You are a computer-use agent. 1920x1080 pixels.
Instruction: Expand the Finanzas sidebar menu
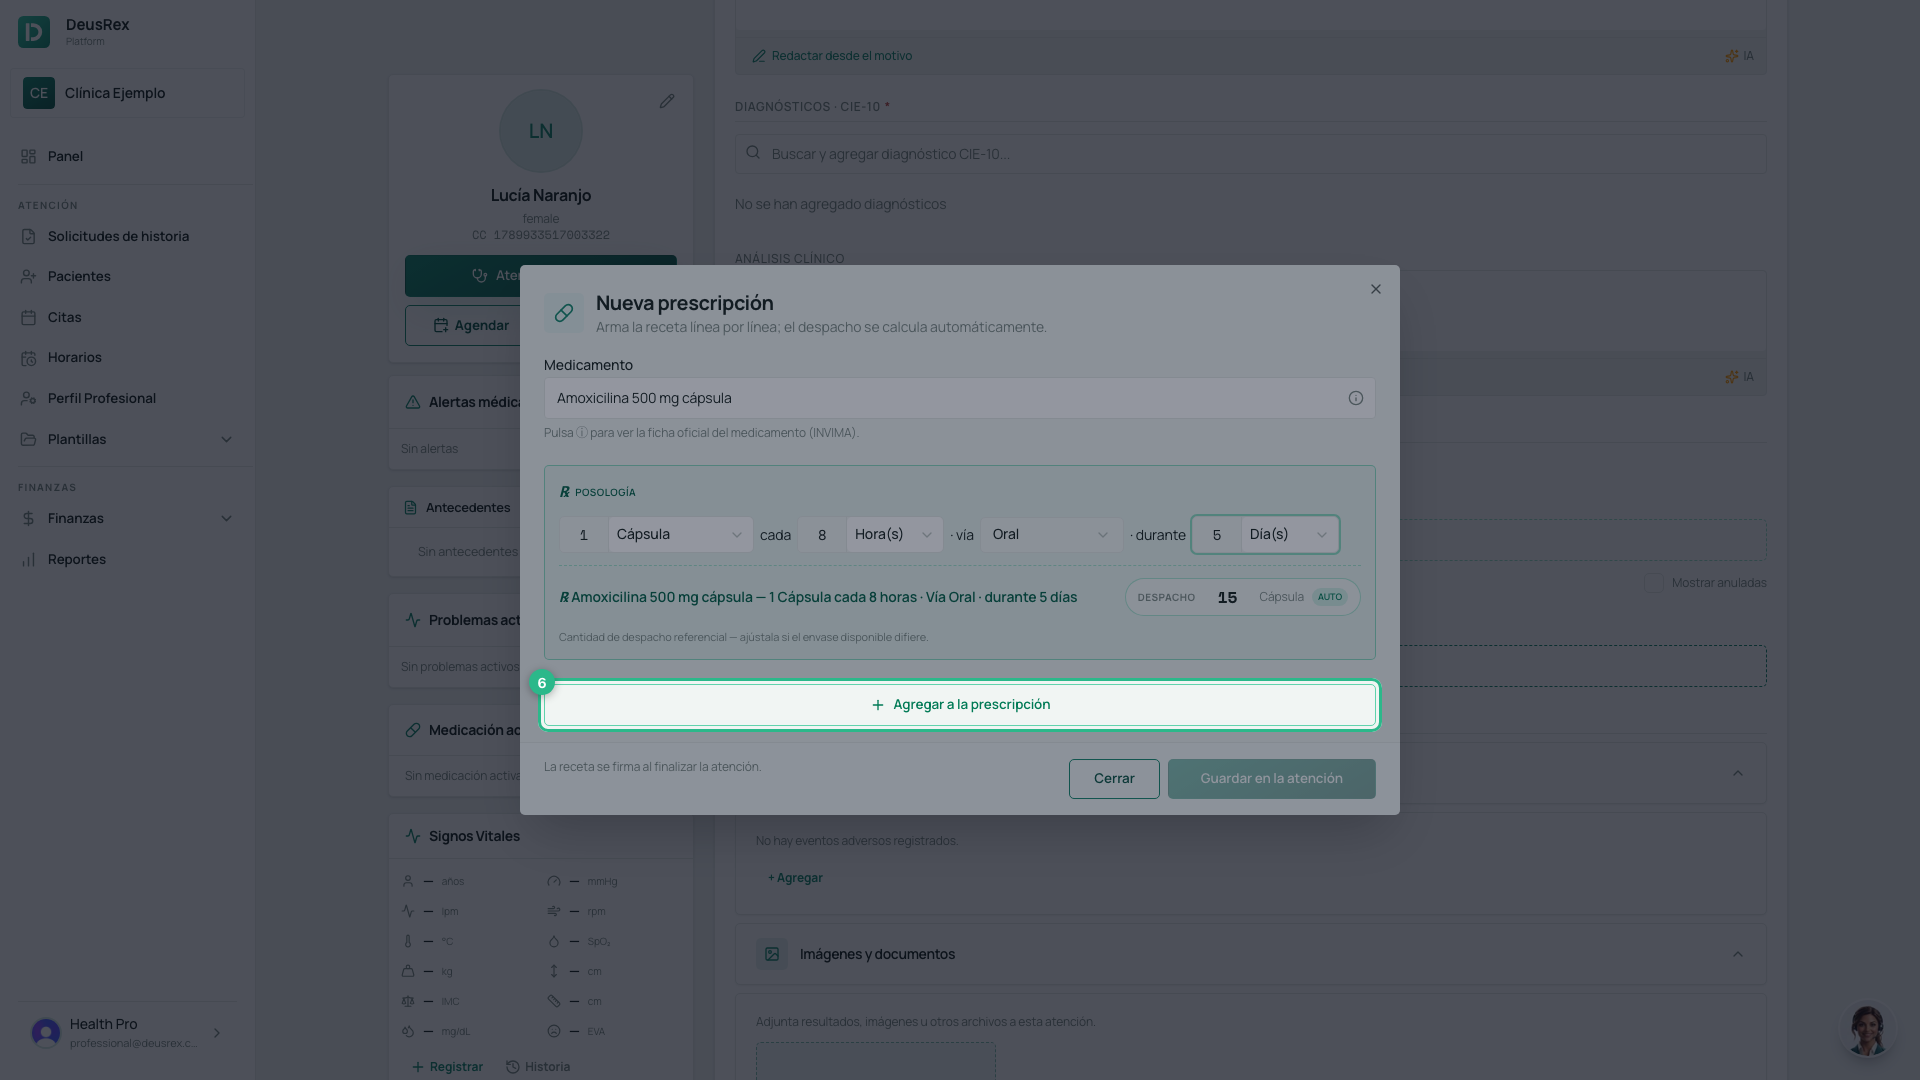click(x=127, y=518)
